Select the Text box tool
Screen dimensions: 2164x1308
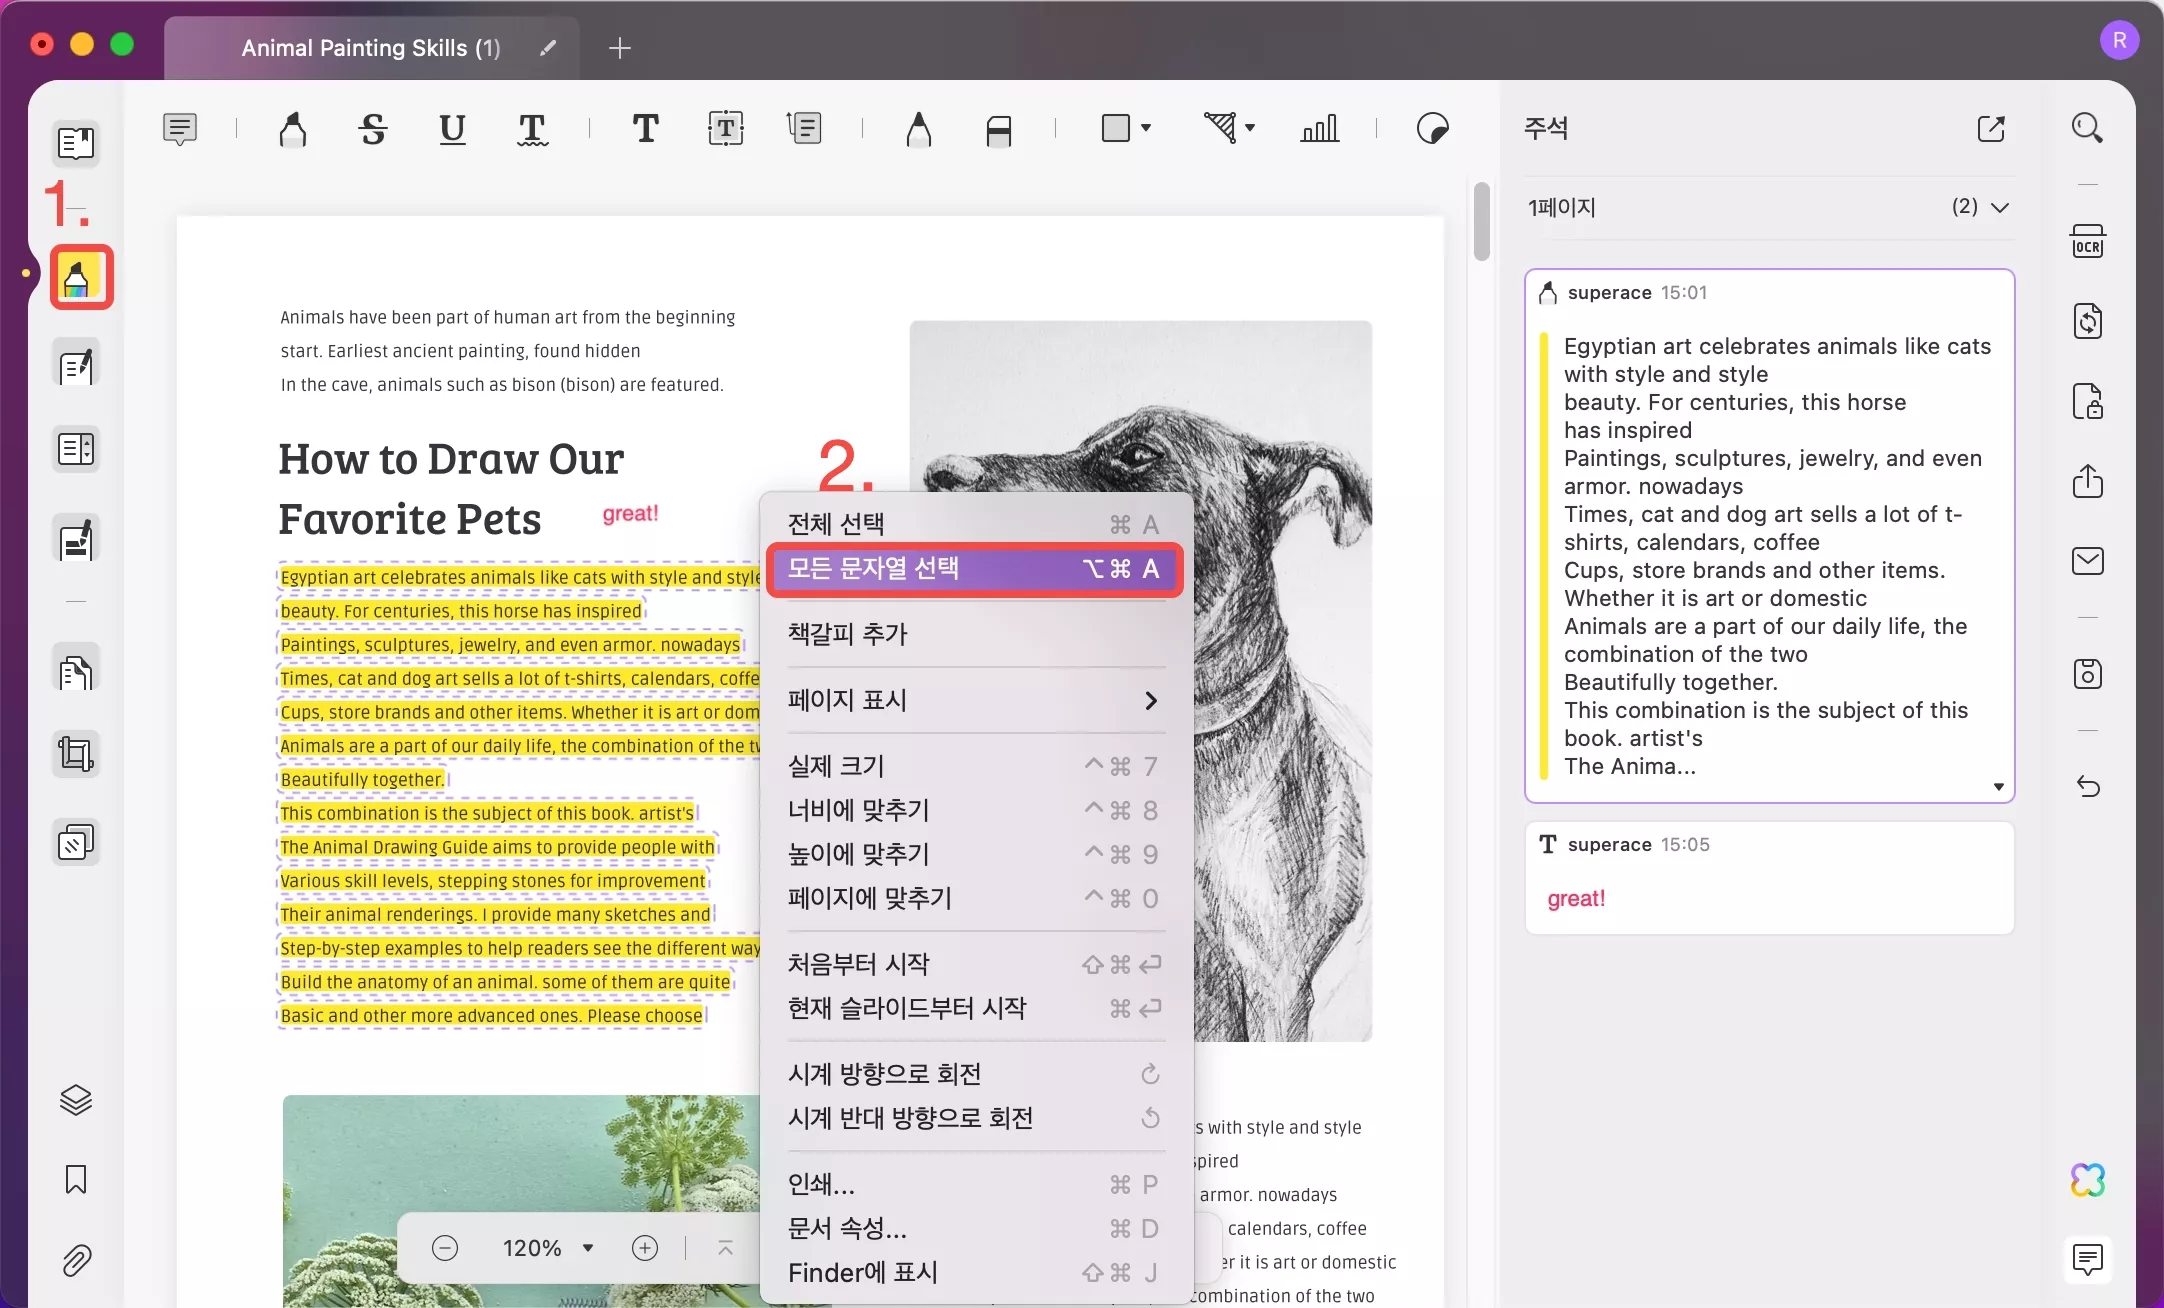[726, 129]
